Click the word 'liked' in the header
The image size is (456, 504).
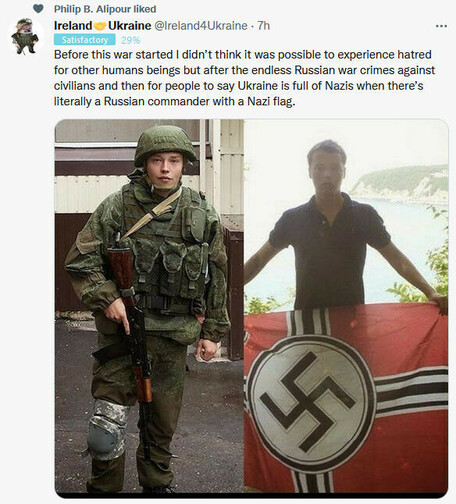coord(145,9)
